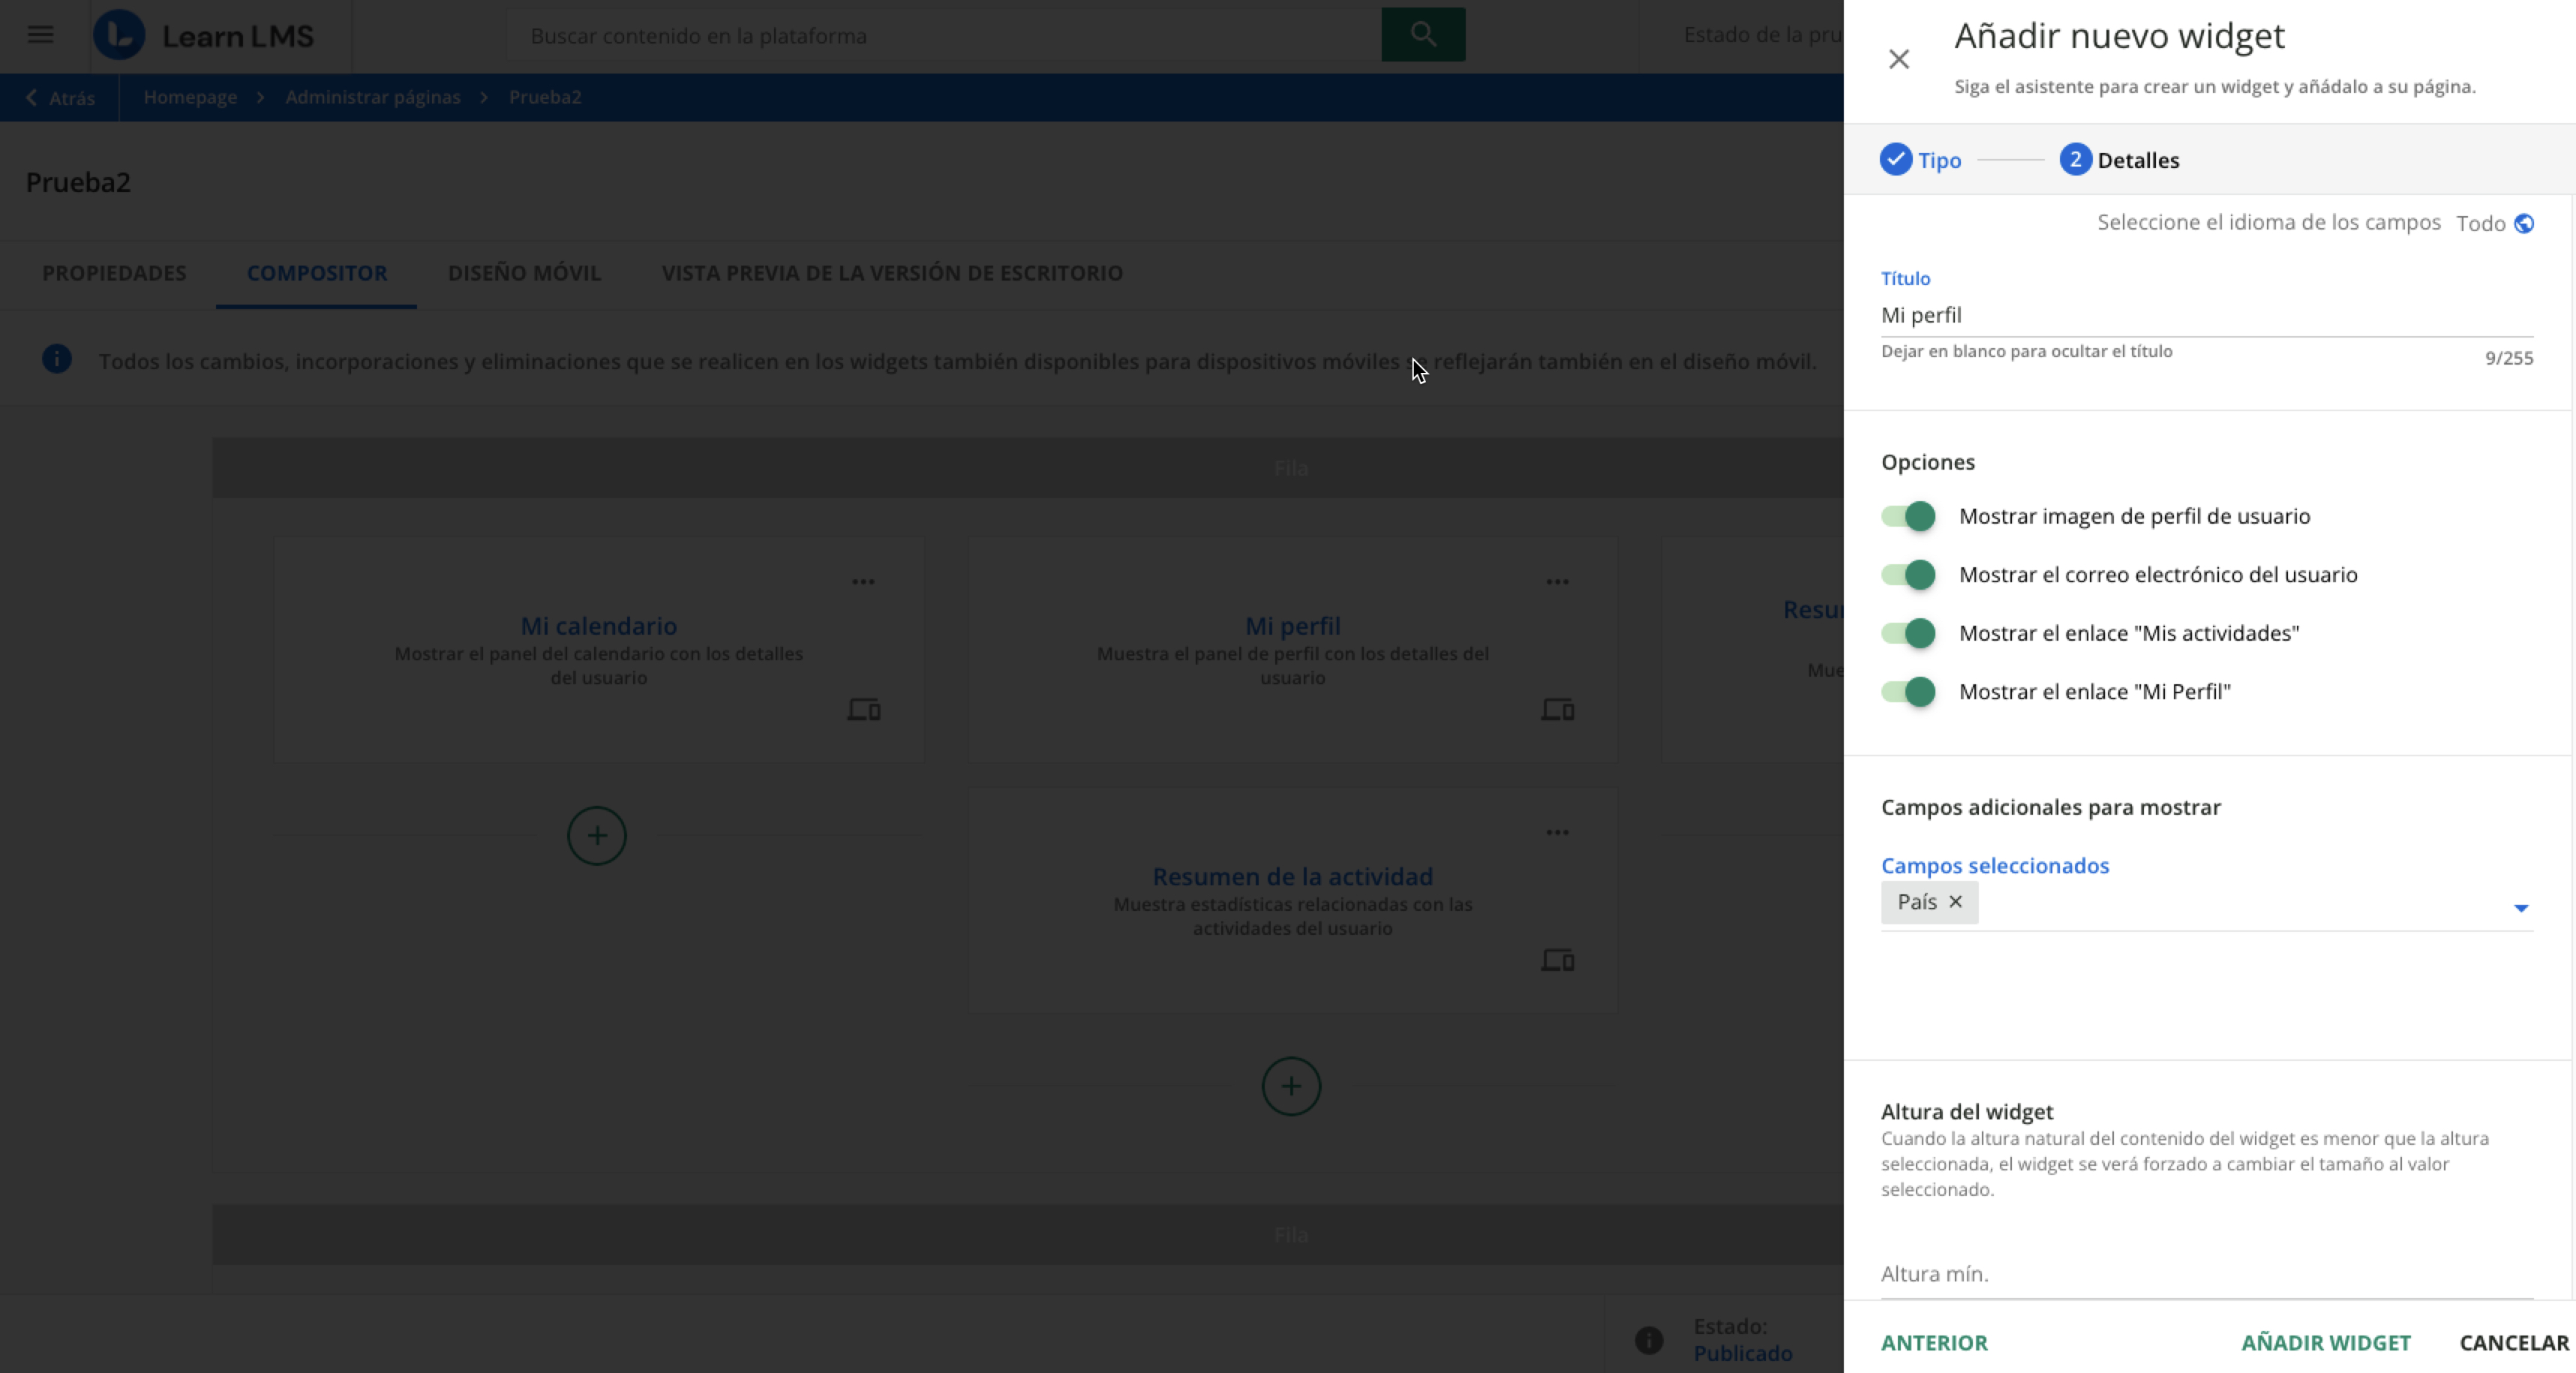Image resolution: width=2576 pixels, height=1373 pixels.
Task: Open options menu for Mi calendario widget
Action: point(863,582)
